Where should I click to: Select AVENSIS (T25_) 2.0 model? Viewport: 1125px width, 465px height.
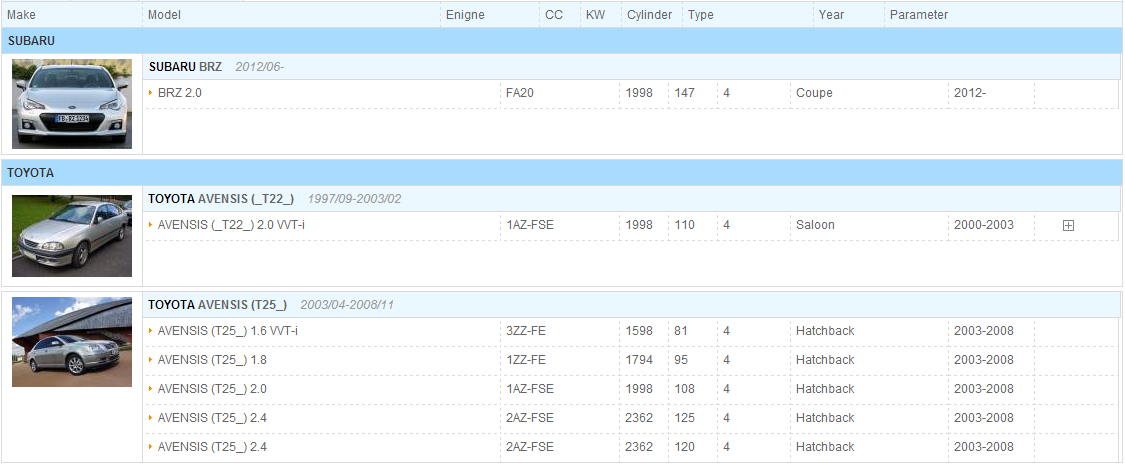click(x=212, y=388)
